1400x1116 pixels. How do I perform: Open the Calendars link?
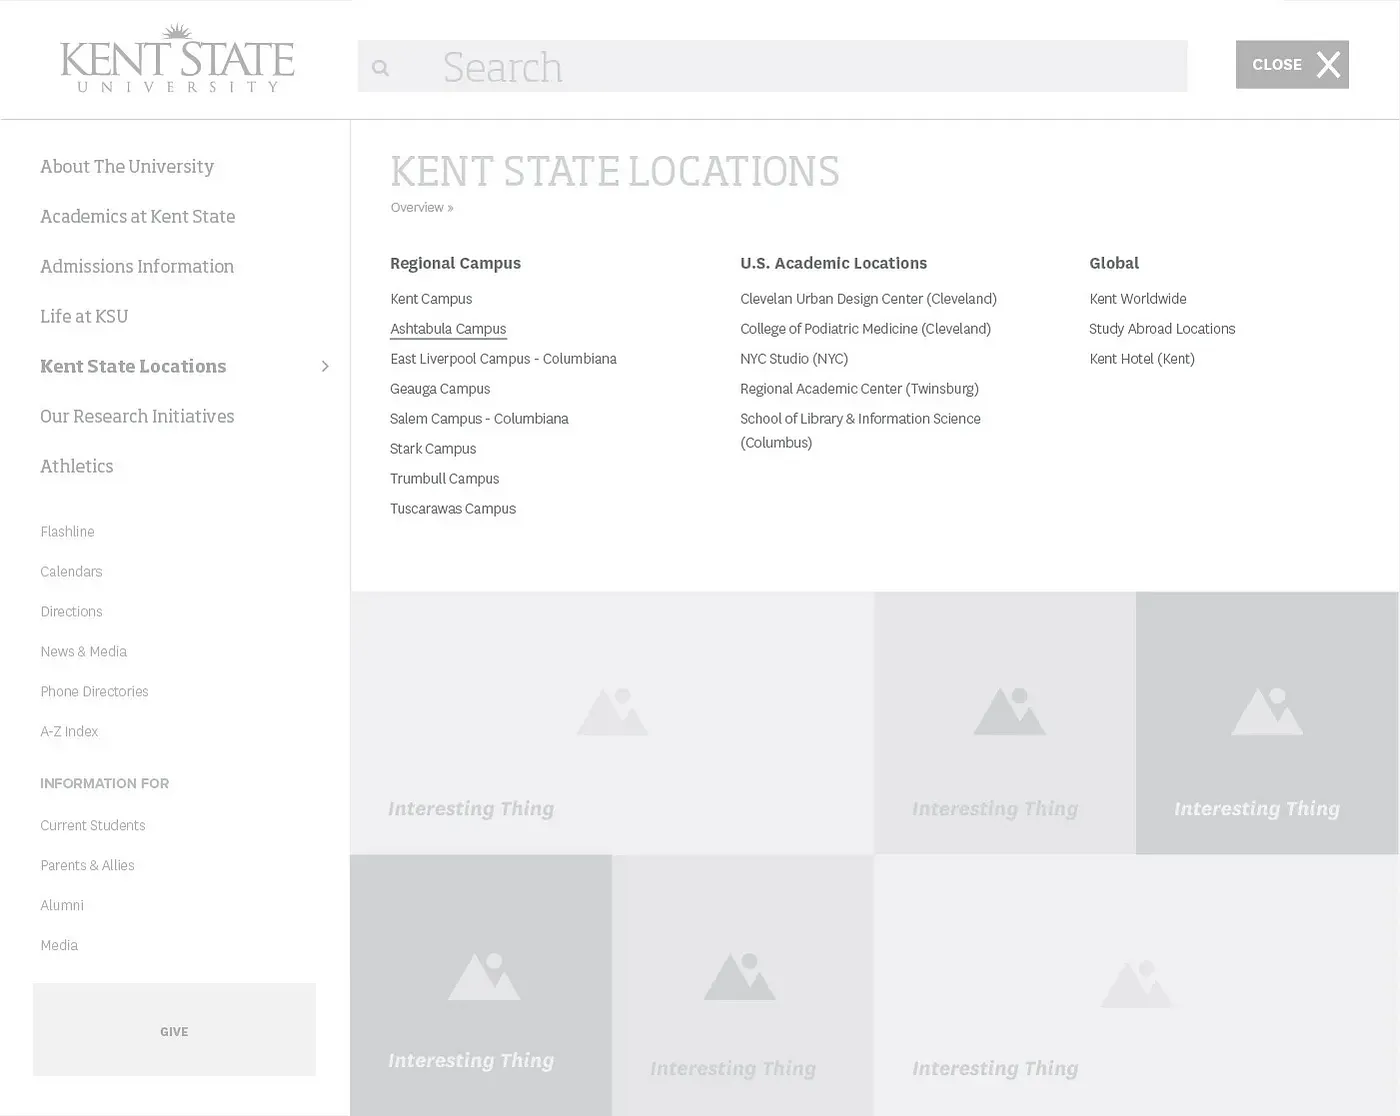(71, 571)
